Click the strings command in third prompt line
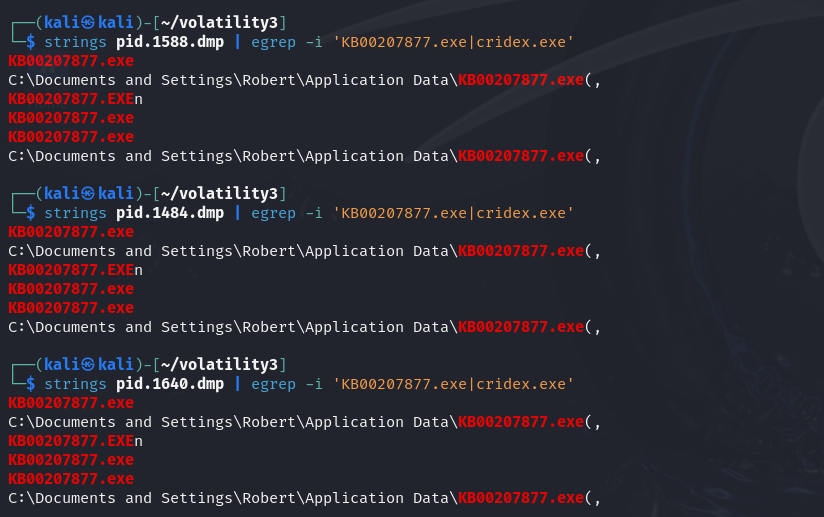Image resolution: width=824 pixels, height=517 pixels. click(x=75, y=384)
